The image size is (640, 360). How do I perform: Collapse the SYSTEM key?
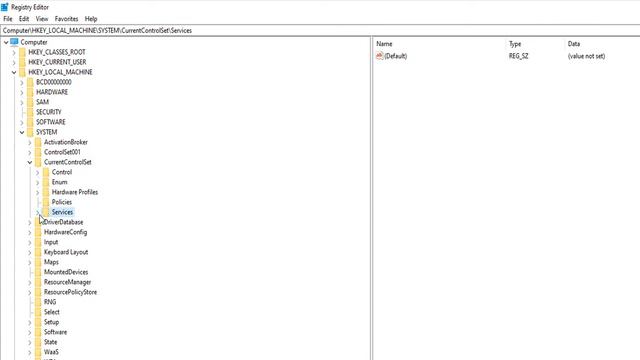22,132
